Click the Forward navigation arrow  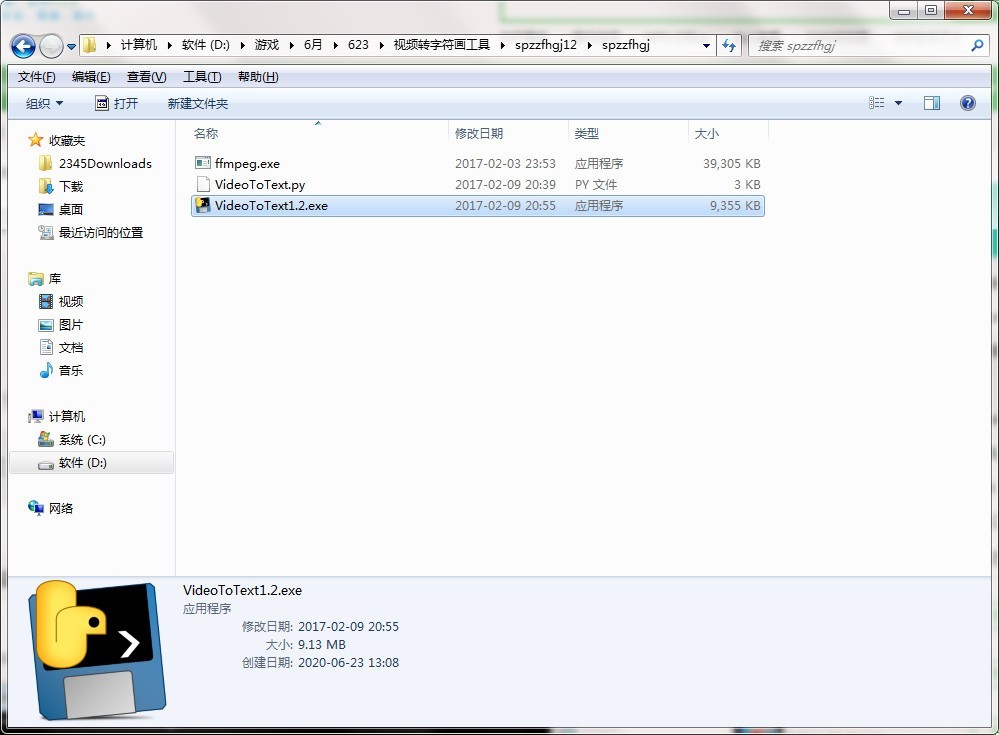click(x=51, y=46)
